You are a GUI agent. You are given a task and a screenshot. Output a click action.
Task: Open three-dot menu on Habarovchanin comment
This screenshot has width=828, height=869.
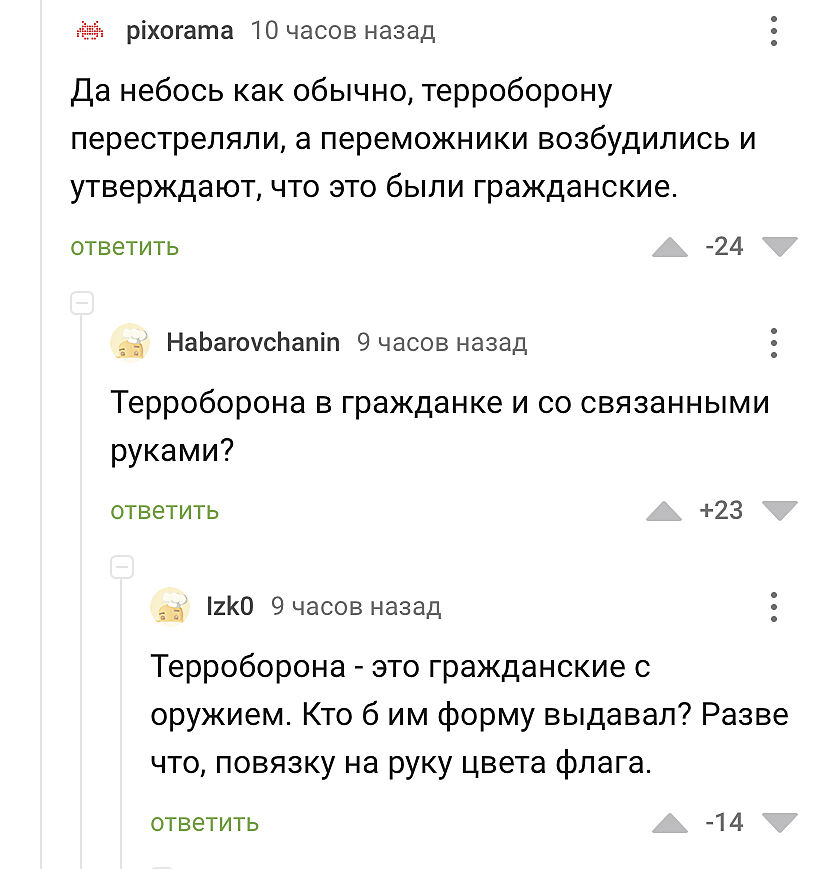click(774, 343)
